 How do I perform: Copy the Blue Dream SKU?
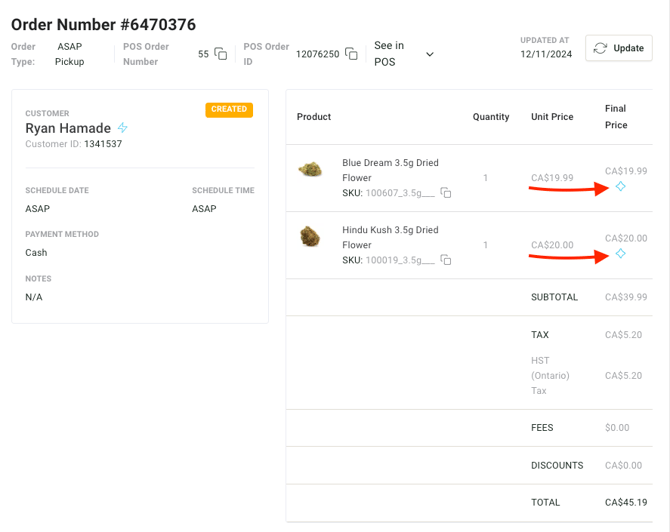point(446,193)
